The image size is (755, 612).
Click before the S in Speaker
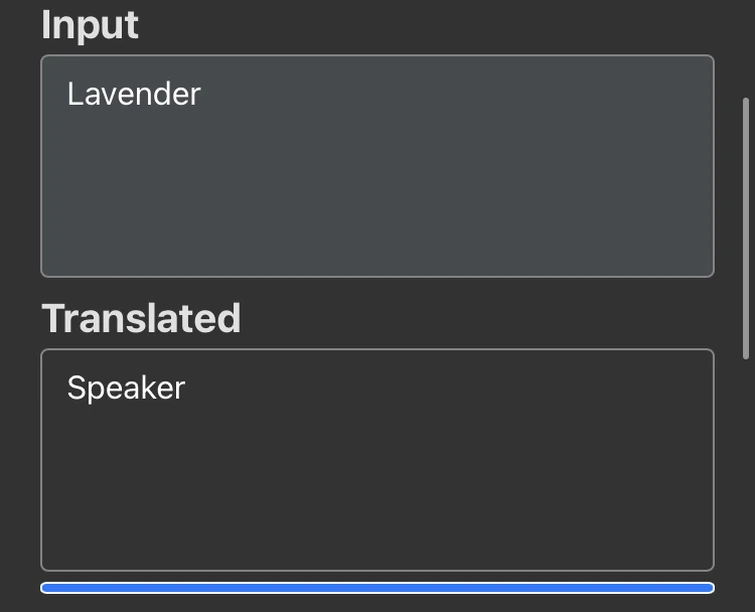click(67, 388)
